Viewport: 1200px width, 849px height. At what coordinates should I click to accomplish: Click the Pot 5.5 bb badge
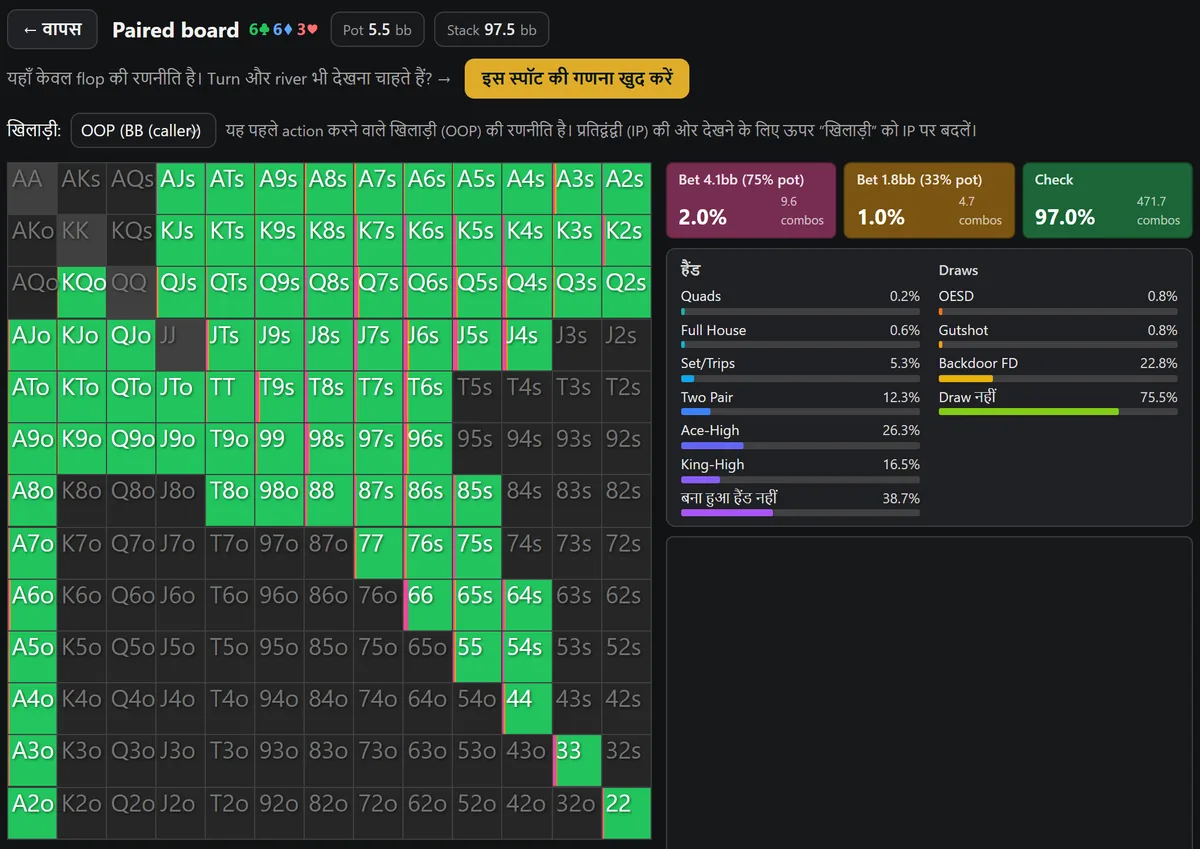pyautogui.click(x=377, y=30)
